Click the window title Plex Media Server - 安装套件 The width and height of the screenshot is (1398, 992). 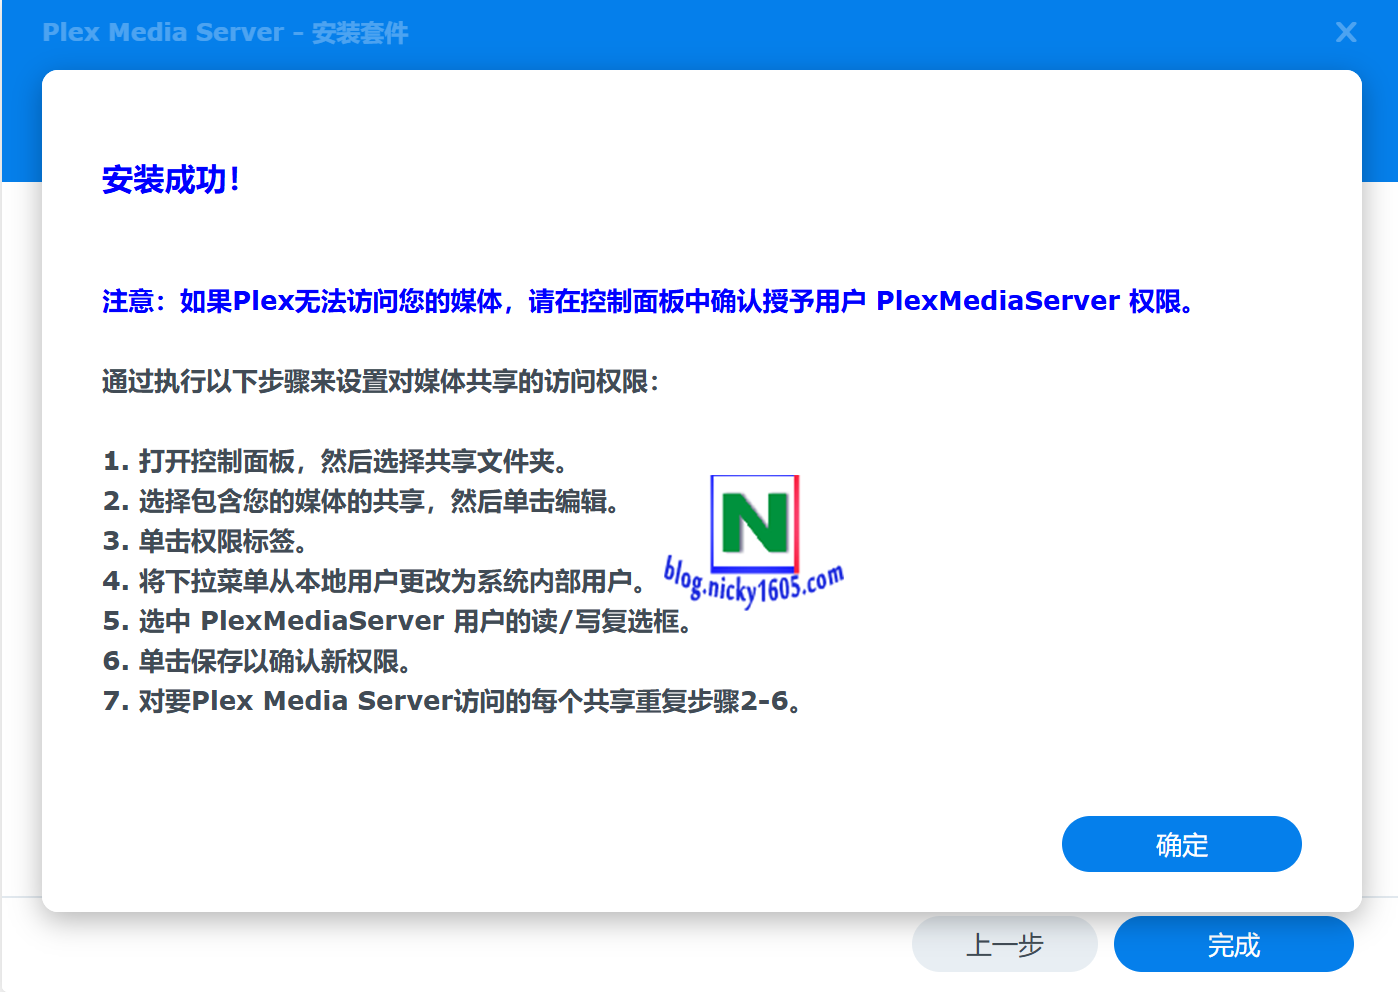coord(225,32)
